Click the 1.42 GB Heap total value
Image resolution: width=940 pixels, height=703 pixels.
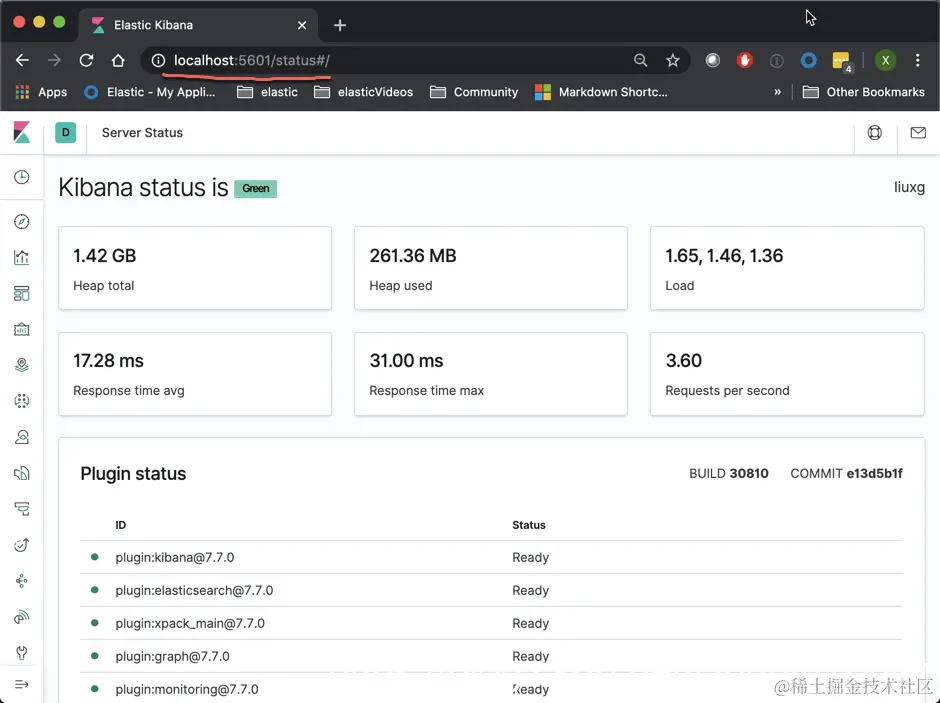pyautogui.click(x=104, y=256)
